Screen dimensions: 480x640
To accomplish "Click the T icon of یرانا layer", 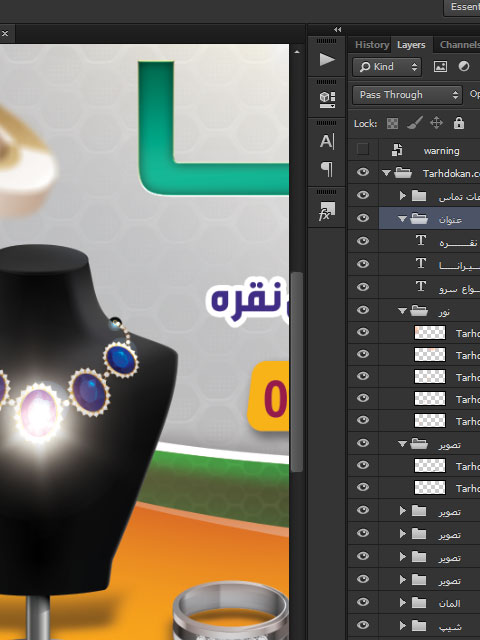I will [x=421, y=263].
